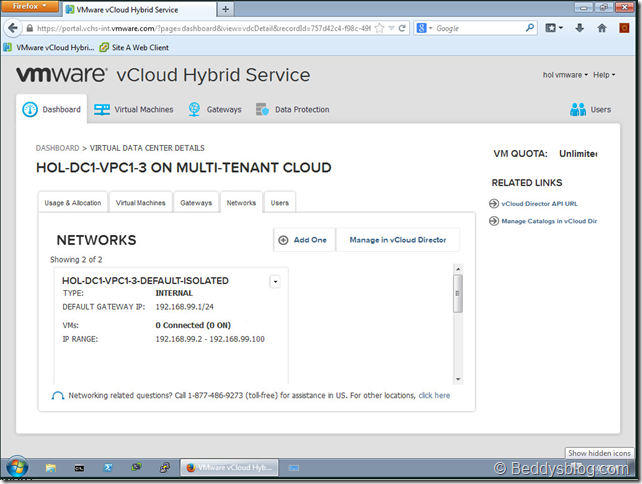Screen dimensions: 642x484
Task: Click the Dashboard gauge icon
Action: [30, 109]
